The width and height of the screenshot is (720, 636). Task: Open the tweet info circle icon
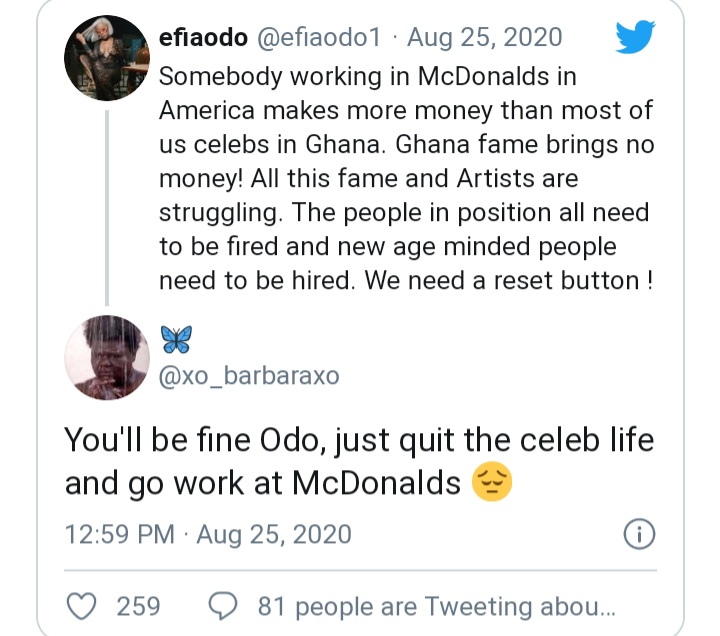637,534
